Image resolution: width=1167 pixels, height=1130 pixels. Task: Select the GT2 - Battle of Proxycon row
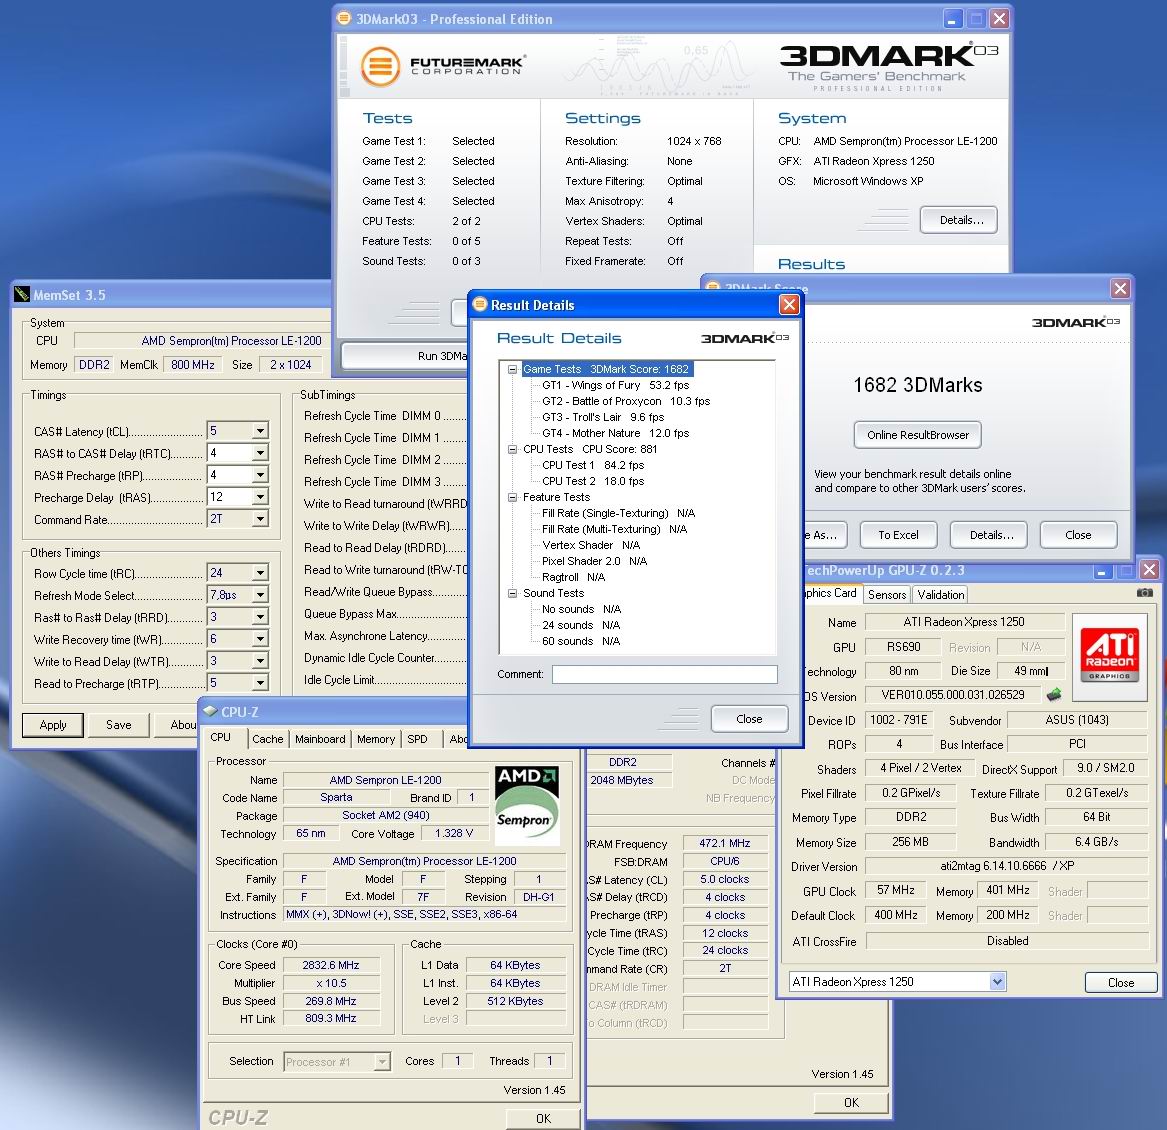[626, 400]
